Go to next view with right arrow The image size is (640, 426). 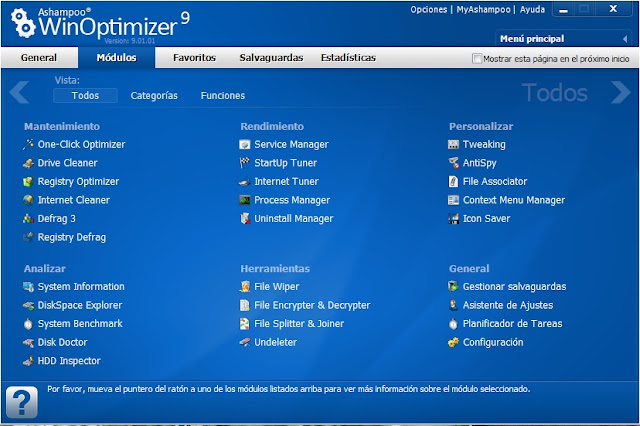(621, 92)
